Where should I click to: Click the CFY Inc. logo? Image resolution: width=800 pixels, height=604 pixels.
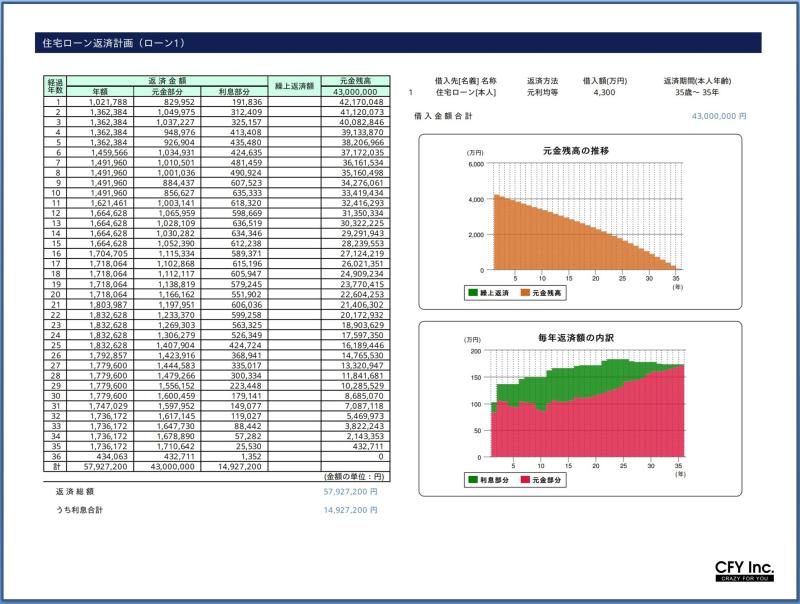point(744,571)
